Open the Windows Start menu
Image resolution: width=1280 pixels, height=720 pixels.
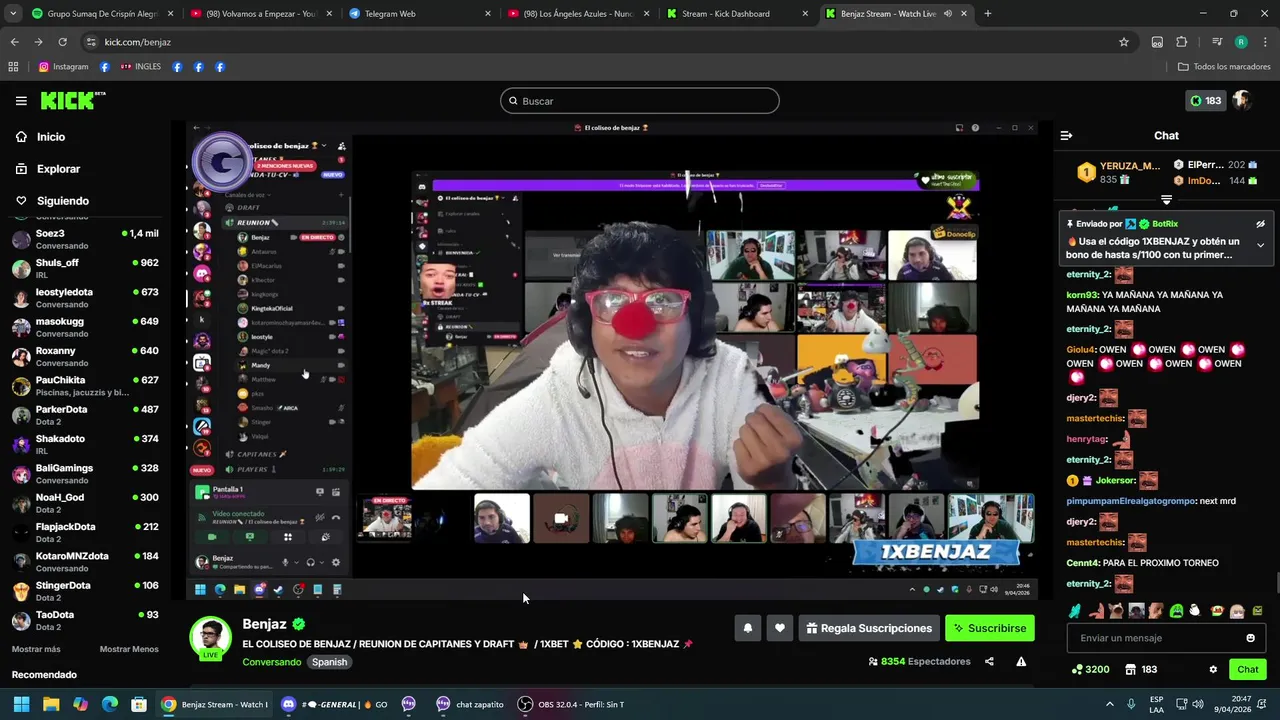(x=21, y=704)
